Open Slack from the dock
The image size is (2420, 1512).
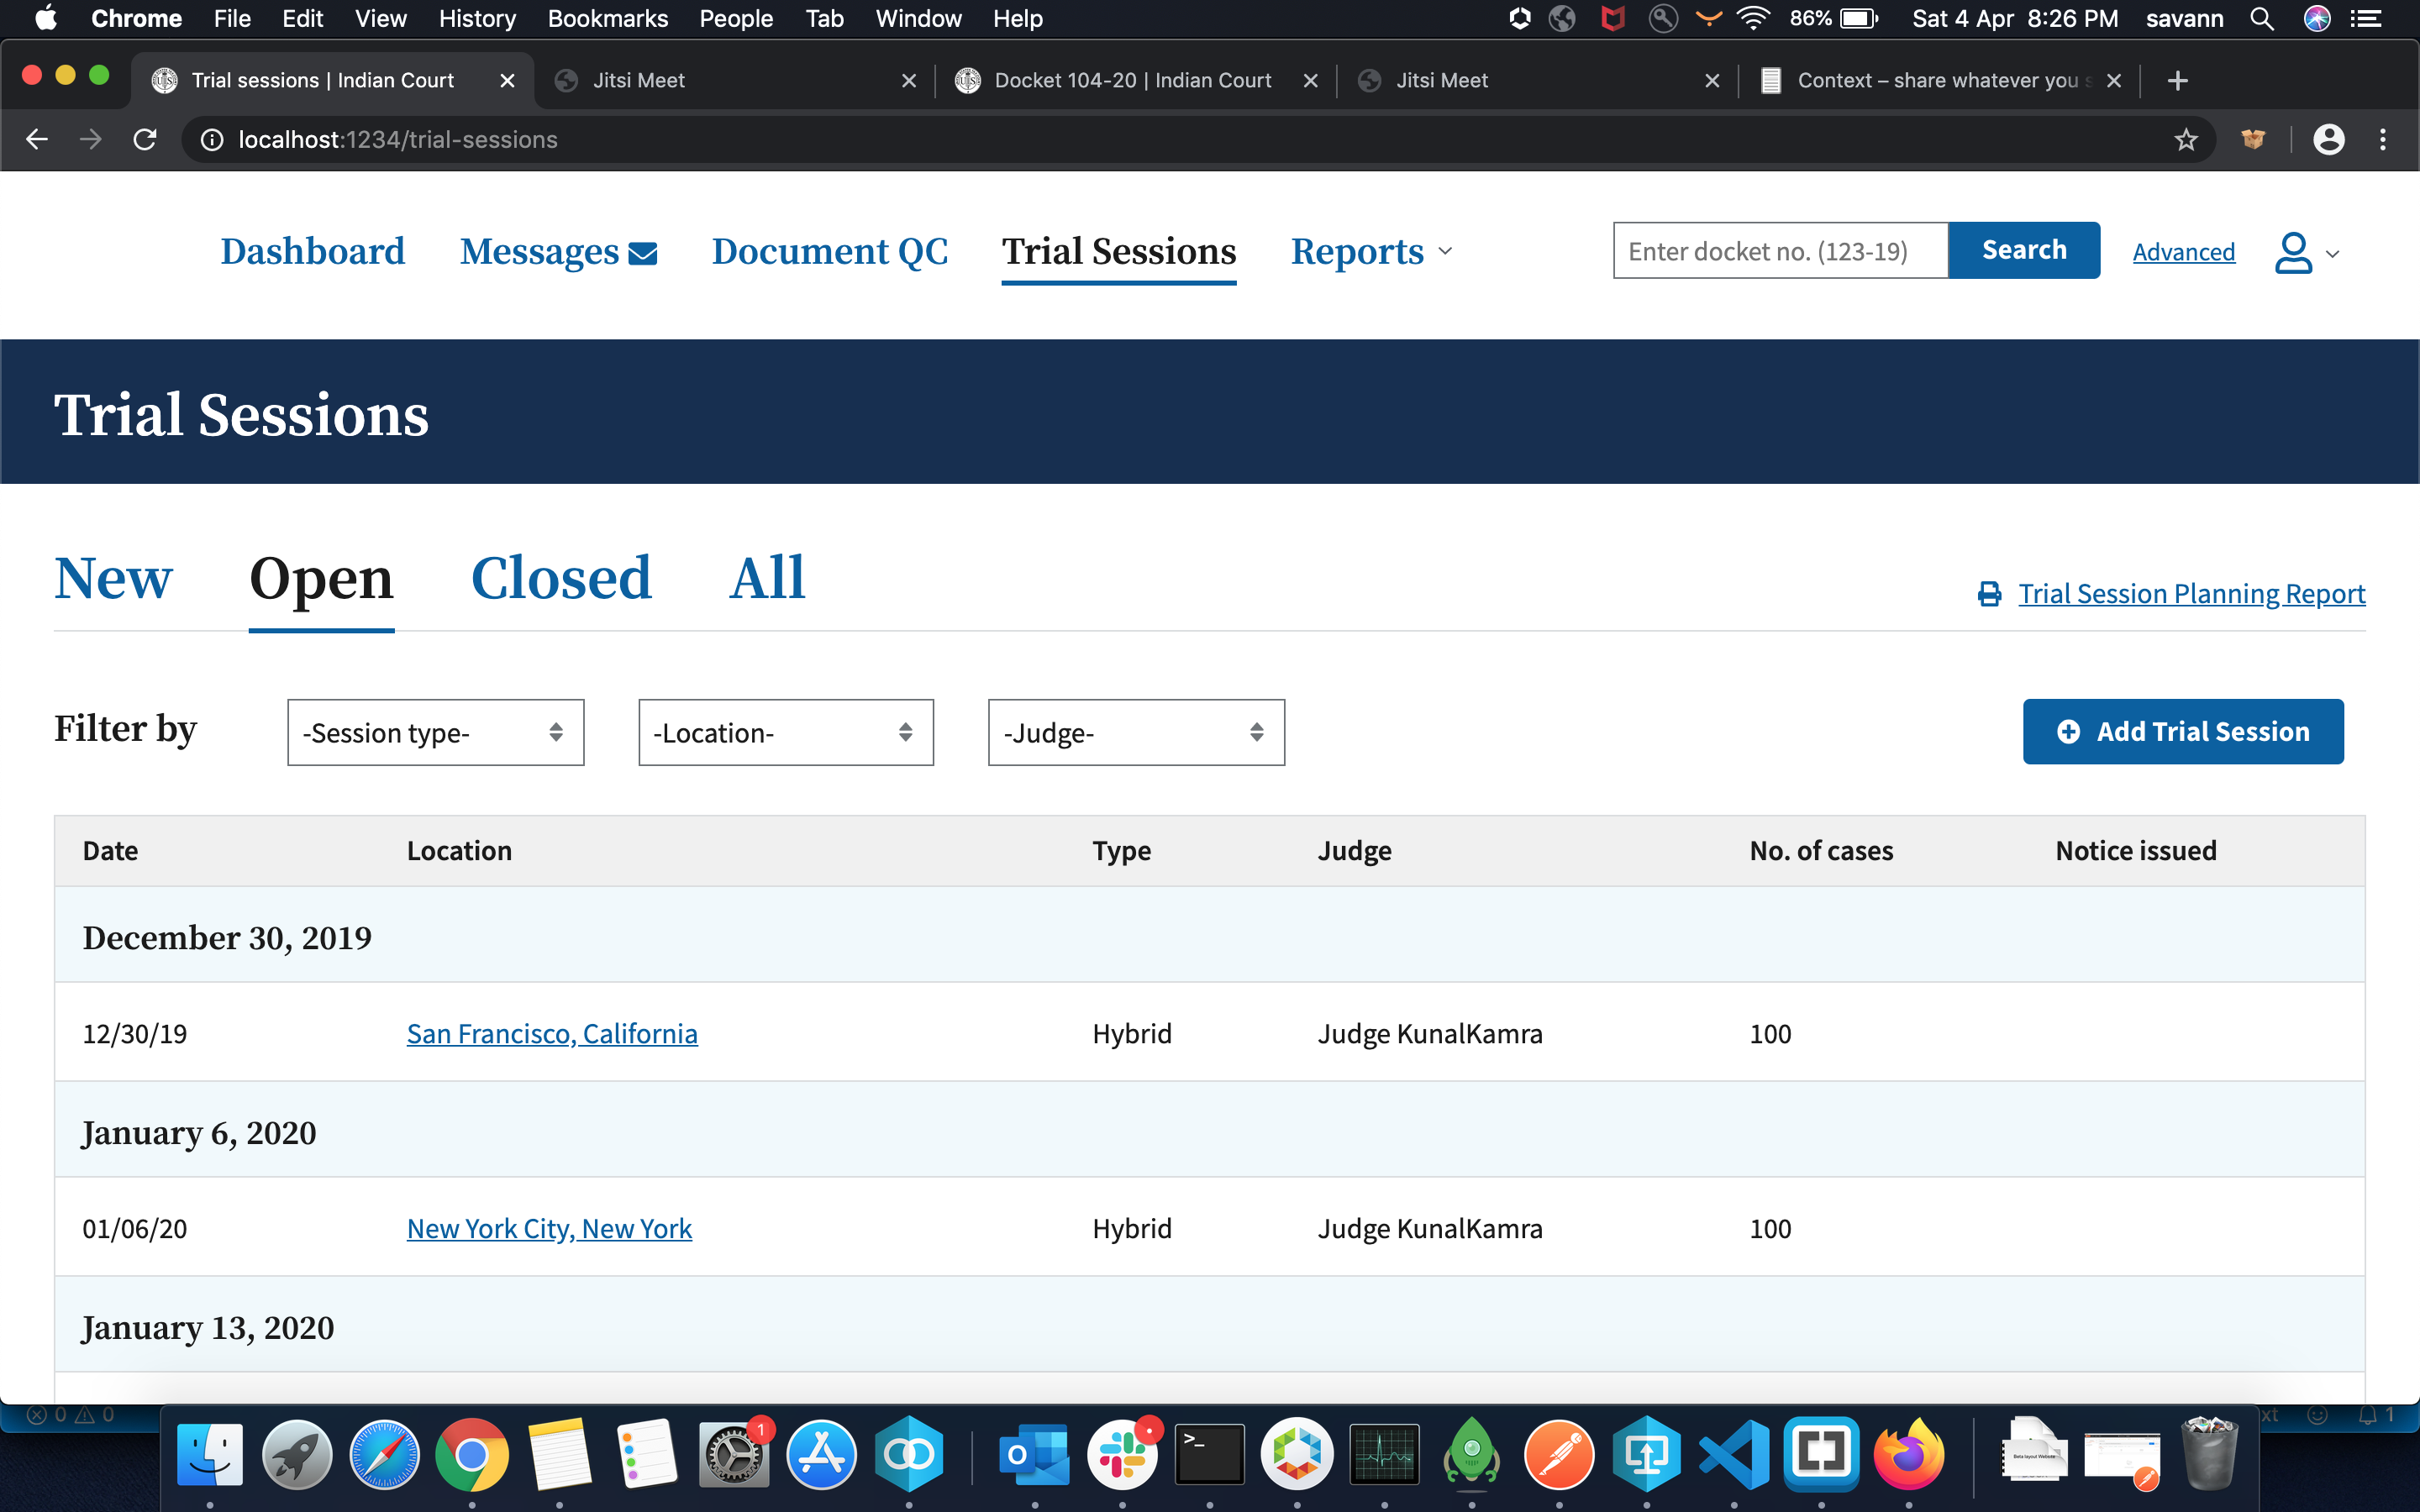pos(1122,1455)
